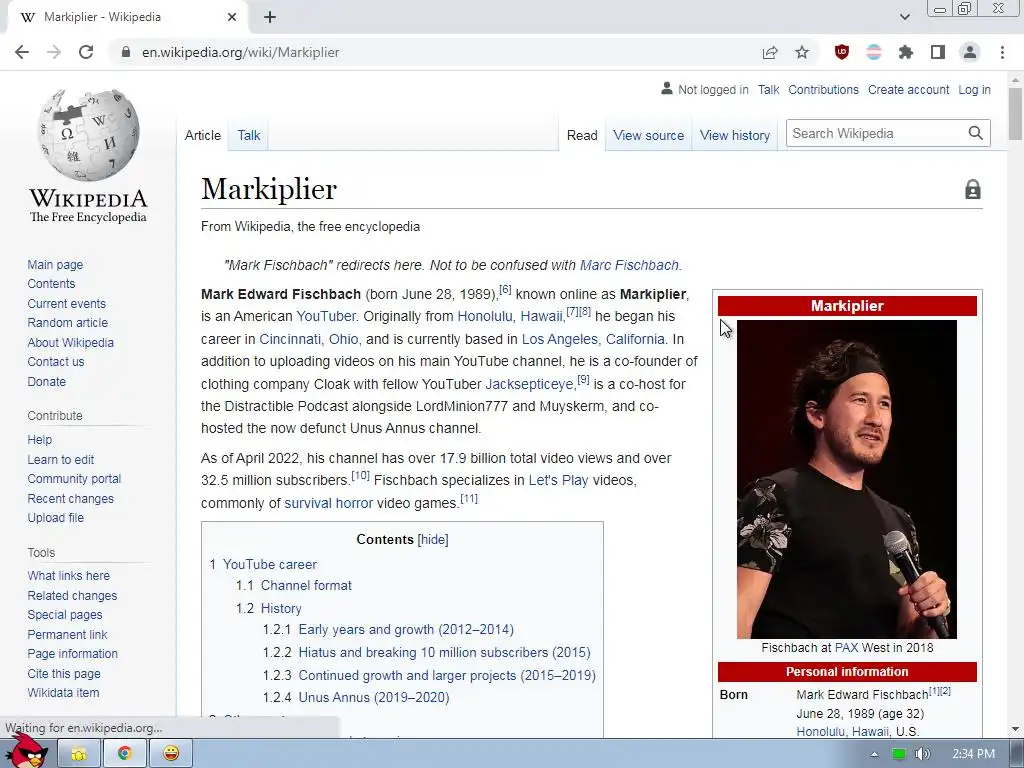1024x768 pixels.
Task: Click the striped flag extension icon
Action: 874,52
